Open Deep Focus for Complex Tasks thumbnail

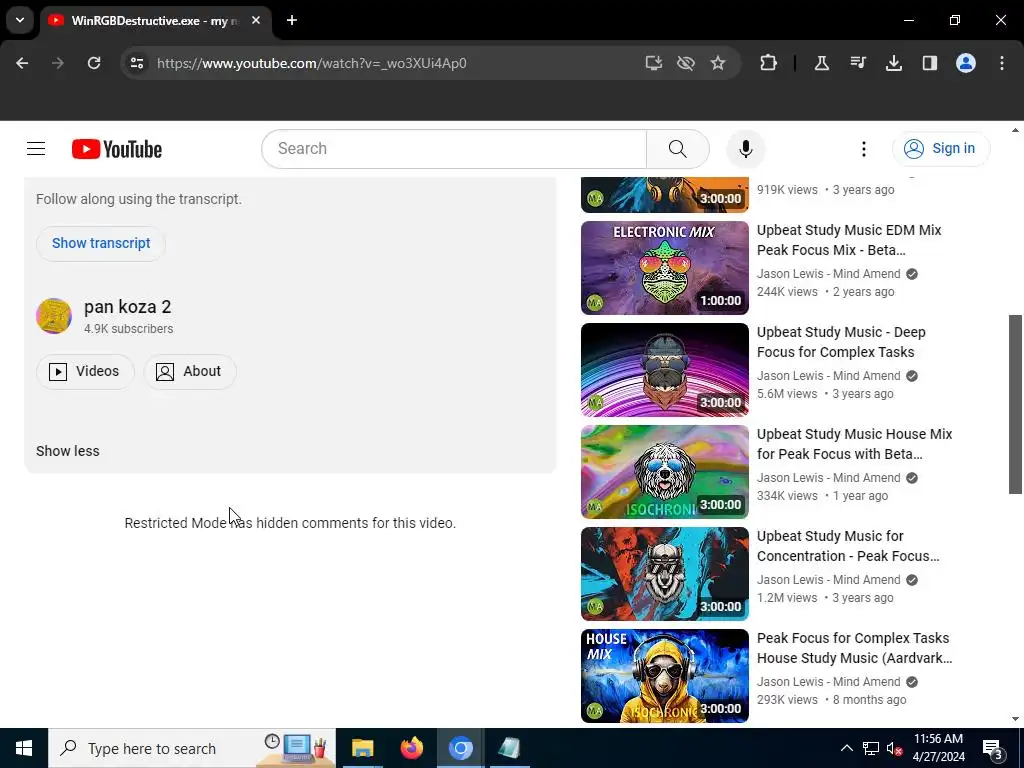coord(664,370)
